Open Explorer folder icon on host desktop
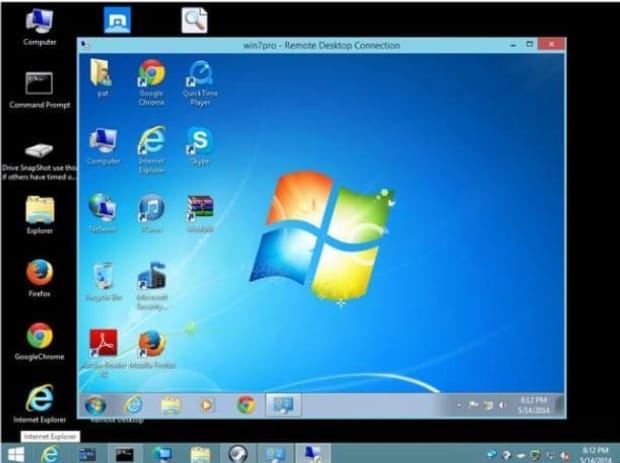This screenshot has width=620, height=463. (40, 215)
